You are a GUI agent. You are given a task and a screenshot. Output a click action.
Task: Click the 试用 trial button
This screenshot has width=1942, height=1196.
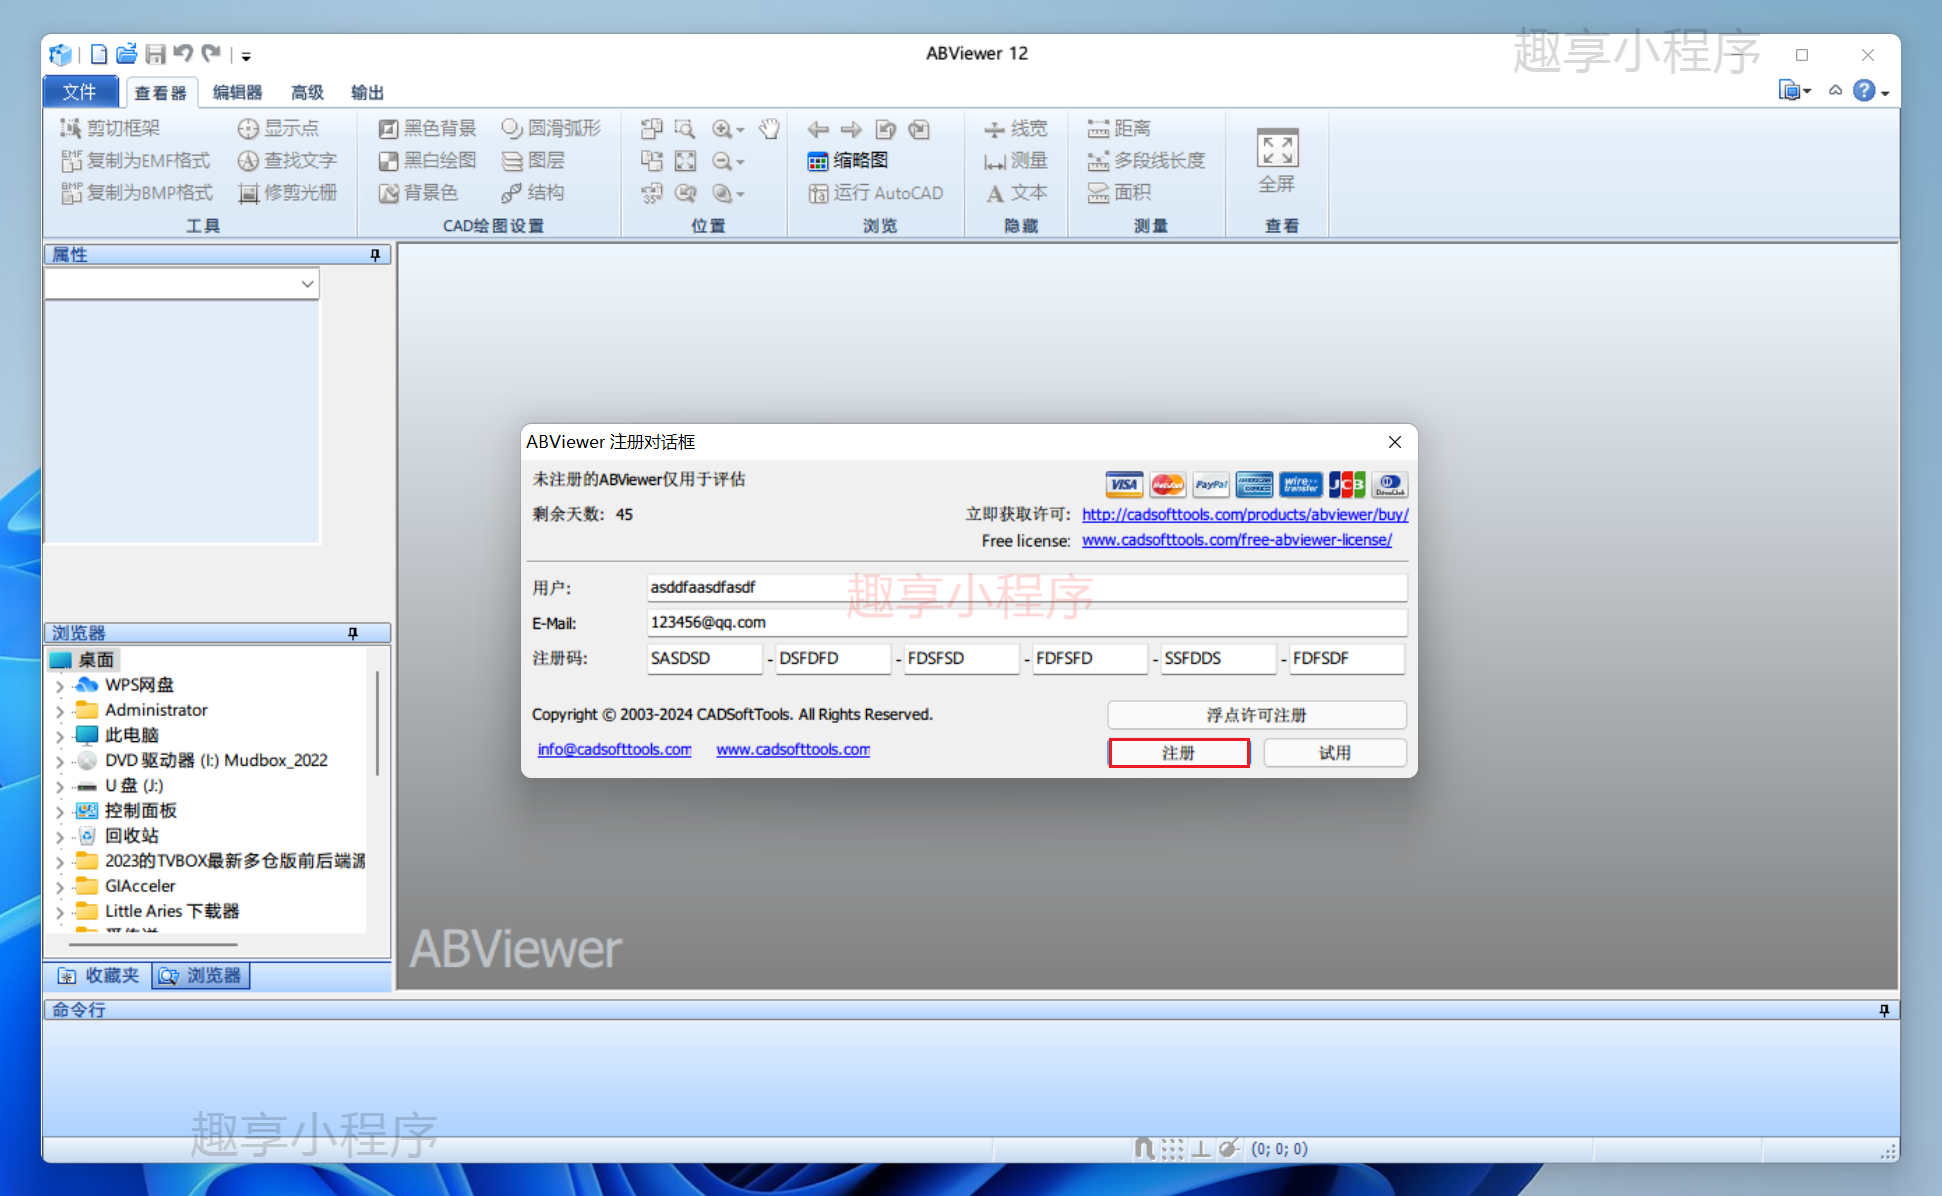pyautogui.click(x=1335, y=753)
